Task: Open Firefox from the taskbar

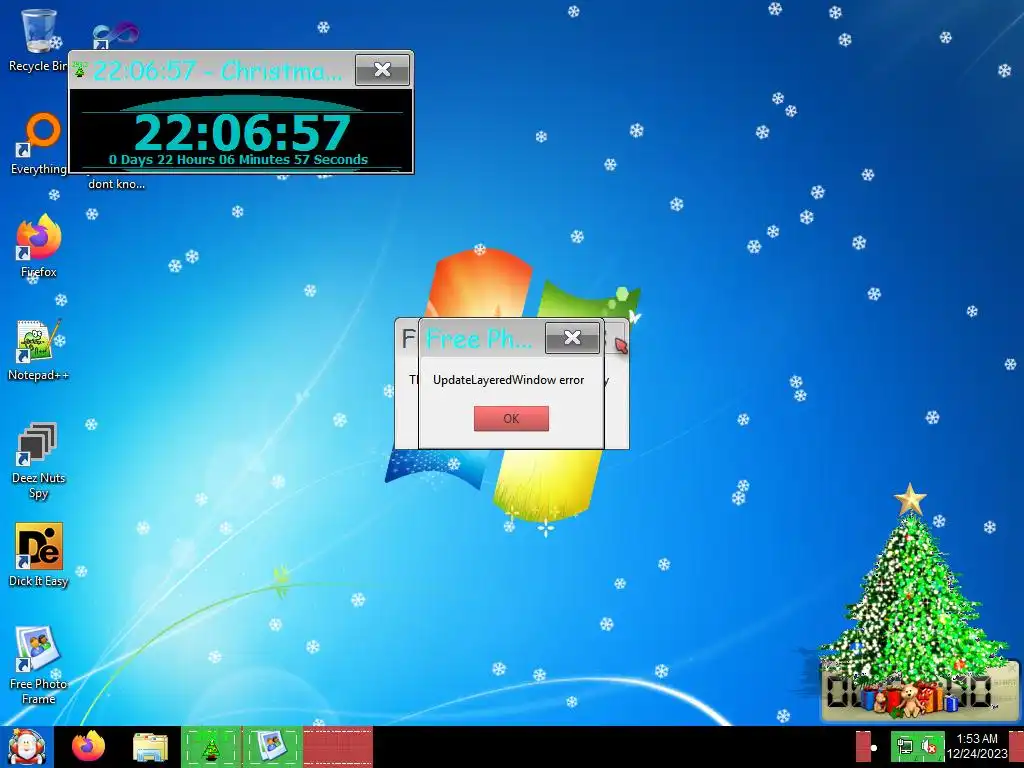Action: click(x=88, y=746)
